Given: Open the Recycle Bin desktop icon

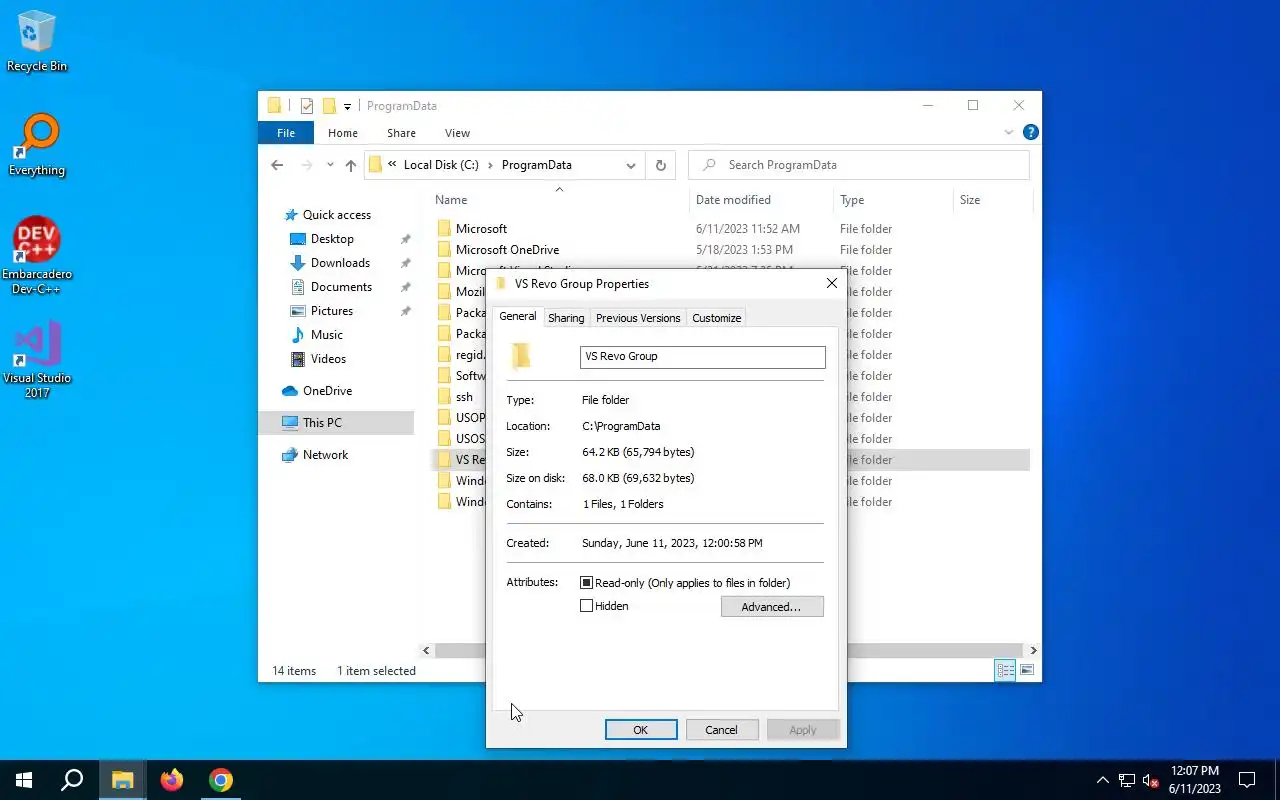Looking at the screenshot, I should 37,42.
